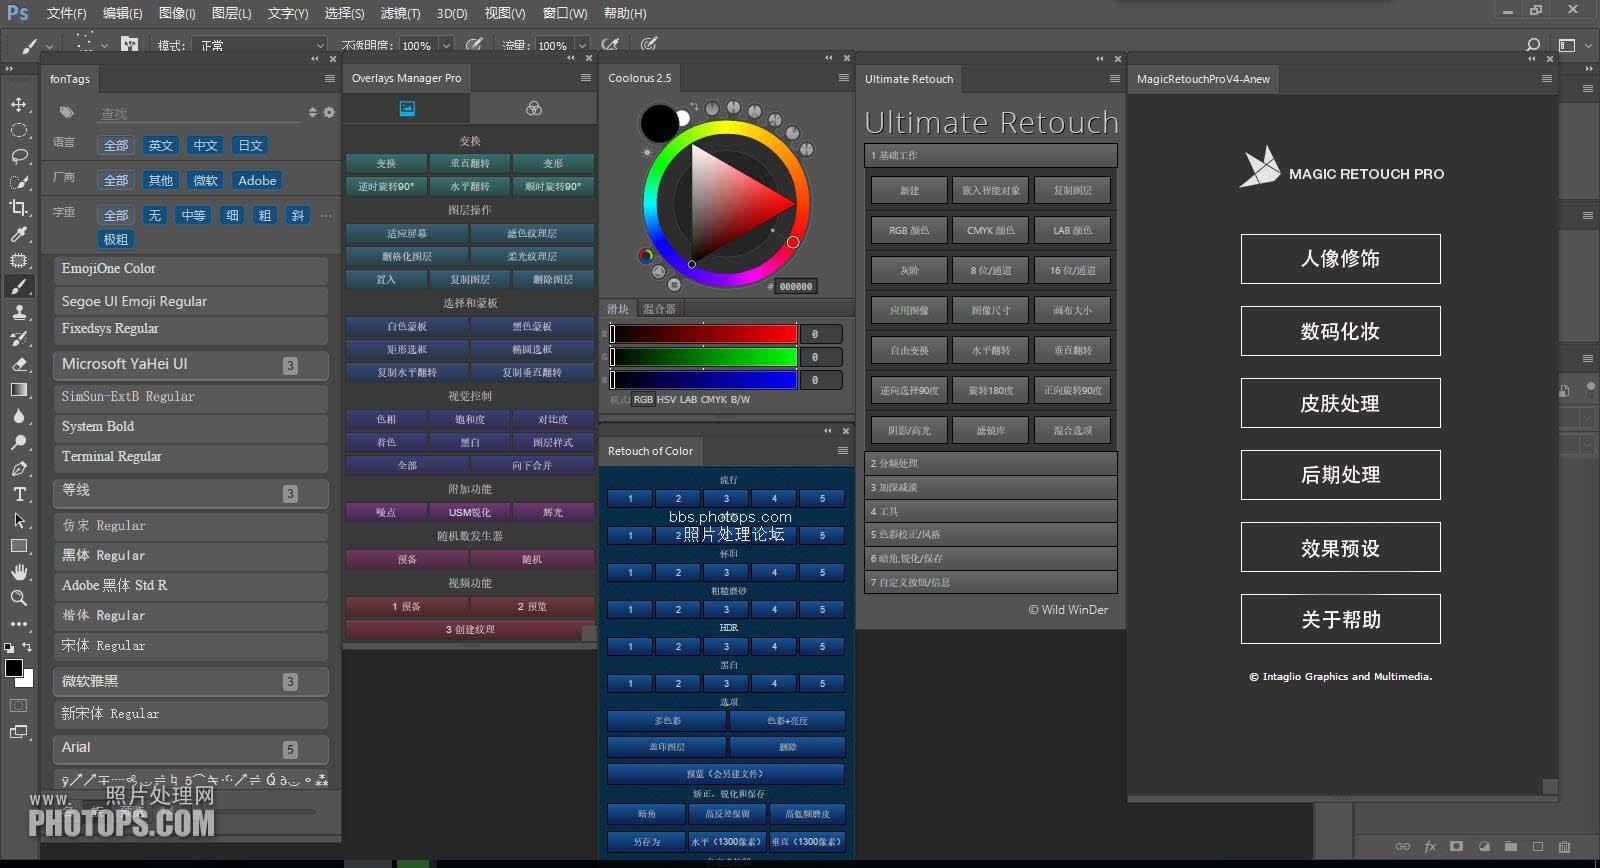1600x868 pixels.
Task: Select the Hand tool
Action: pyautogui.click(x=19, y=572)
